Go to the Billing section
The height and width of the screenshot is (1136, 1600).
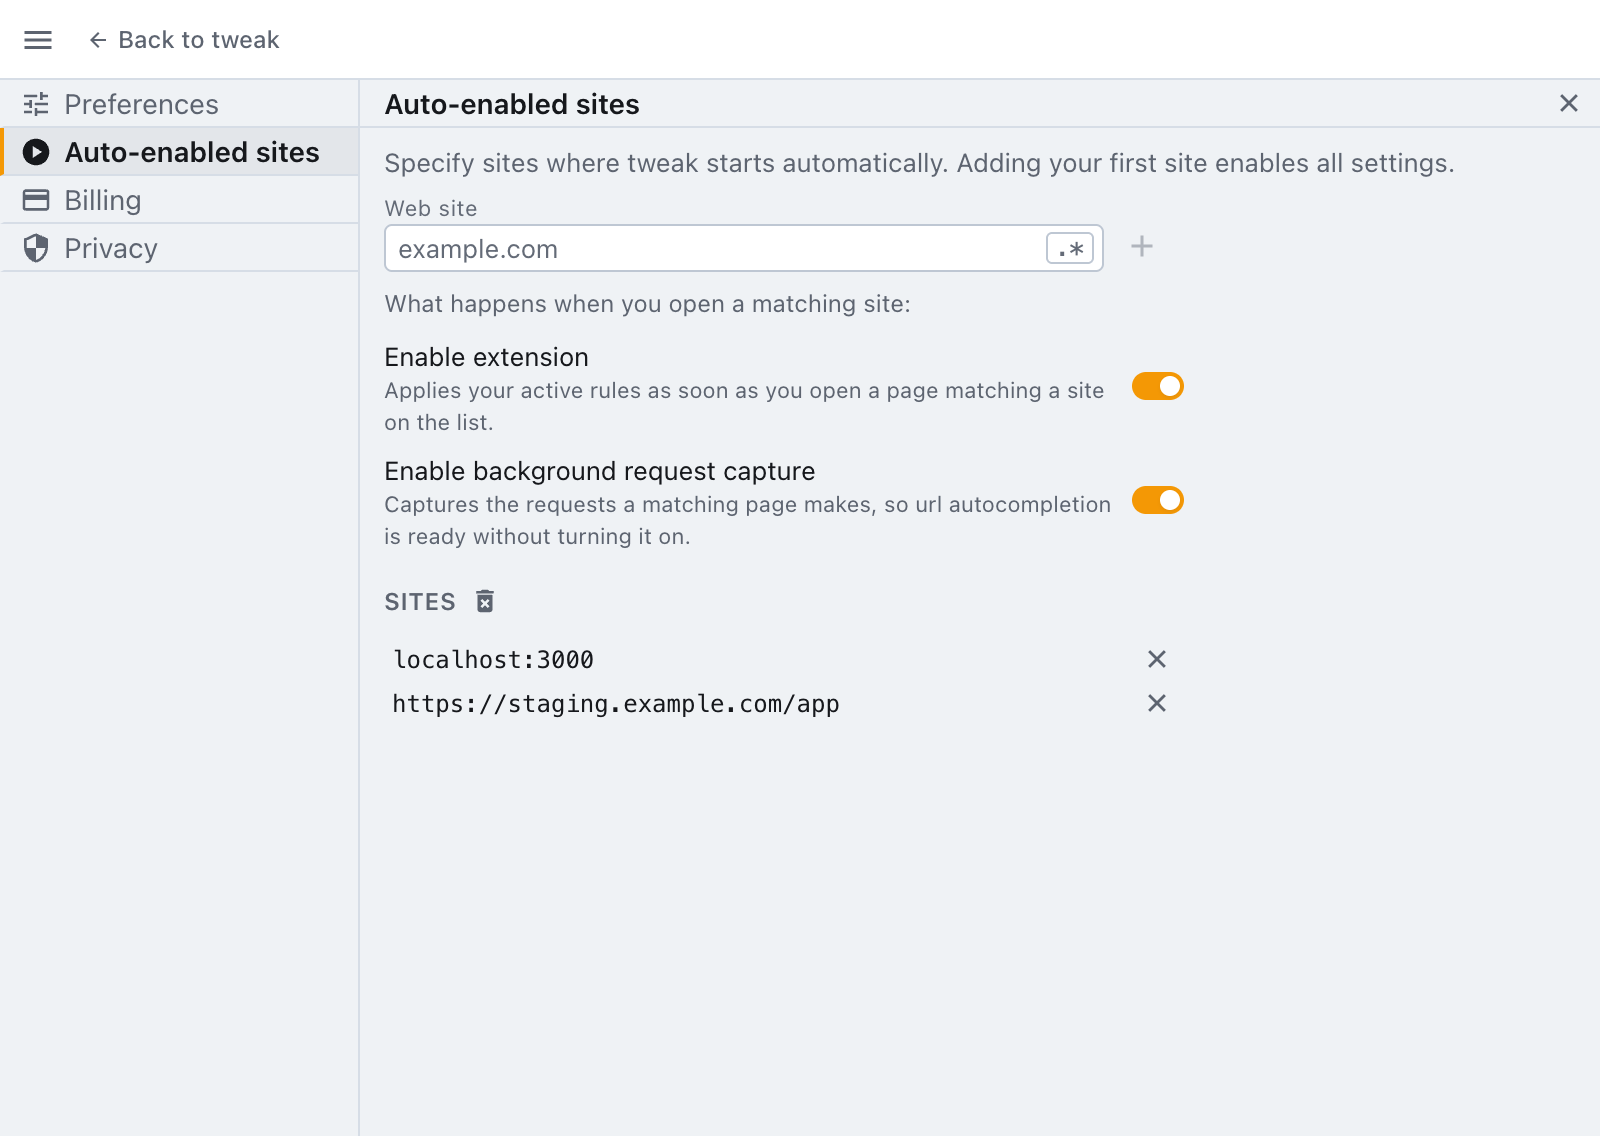coord(180,200)
